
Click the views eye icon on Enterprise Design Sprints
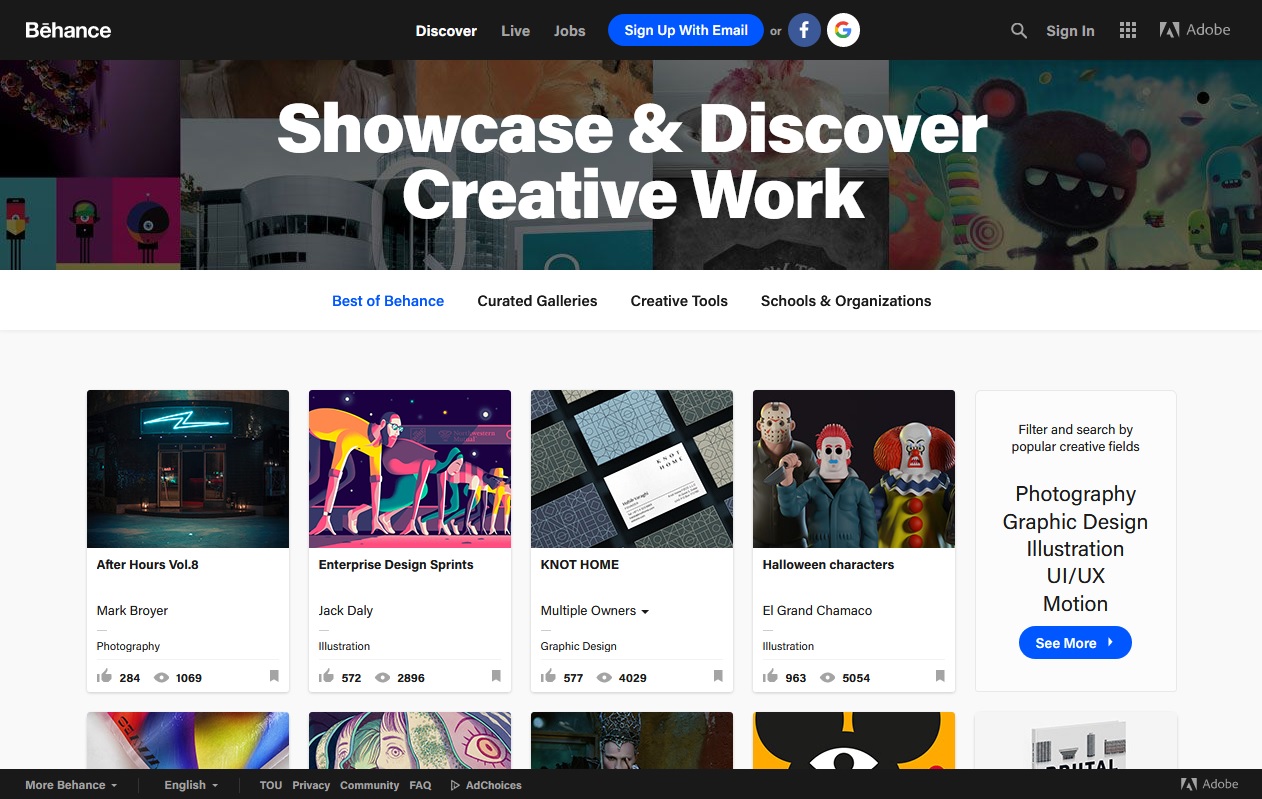tap(382, 677)
